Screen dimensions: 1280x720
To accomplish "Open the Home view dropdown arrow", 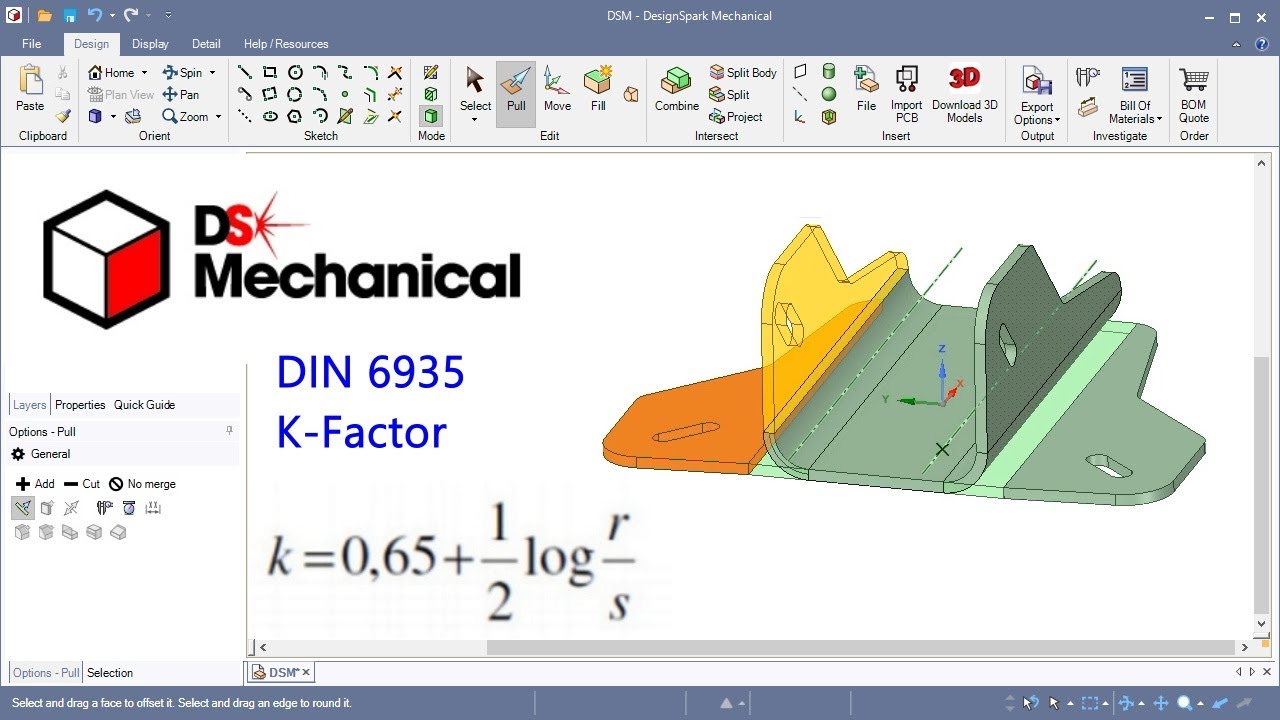I will coord(144,73).
